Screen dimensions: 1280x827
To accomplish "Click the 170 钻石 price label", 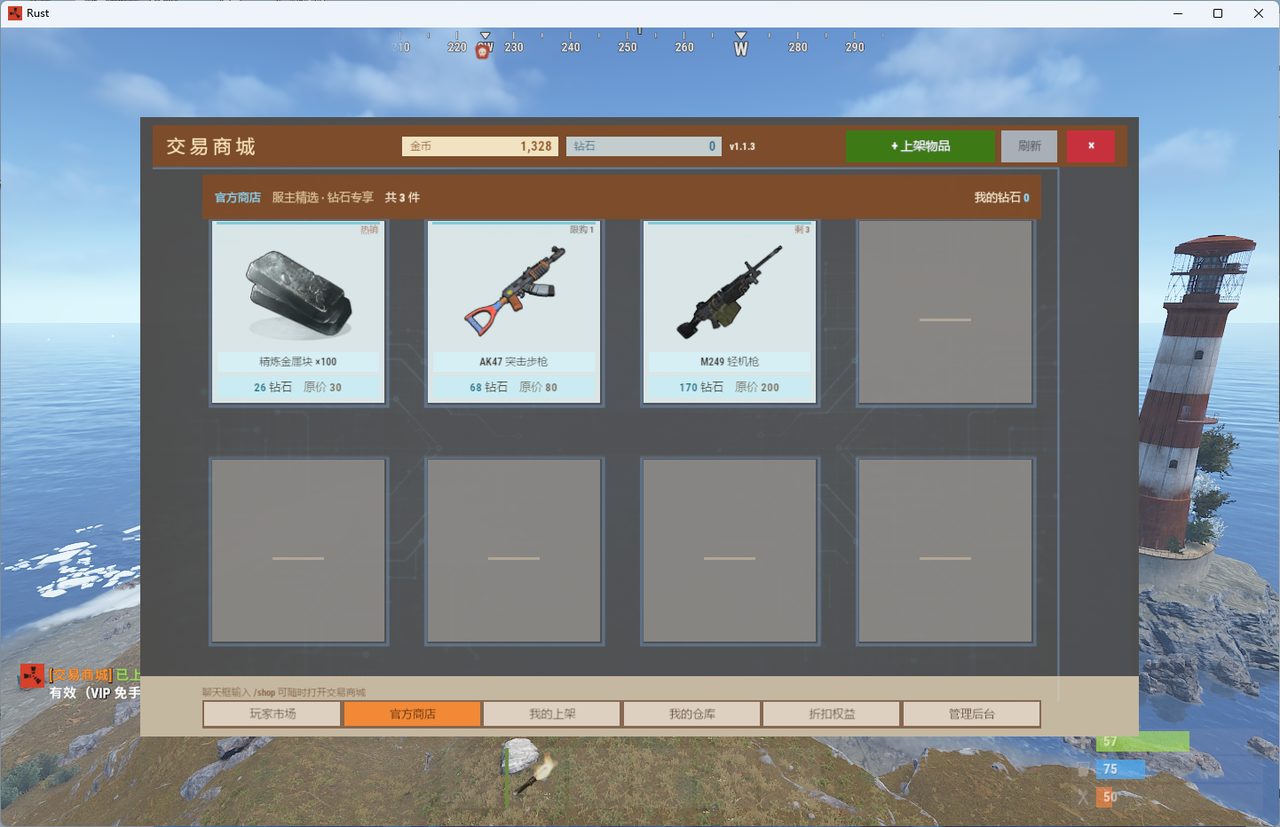I will click(701, 387).
